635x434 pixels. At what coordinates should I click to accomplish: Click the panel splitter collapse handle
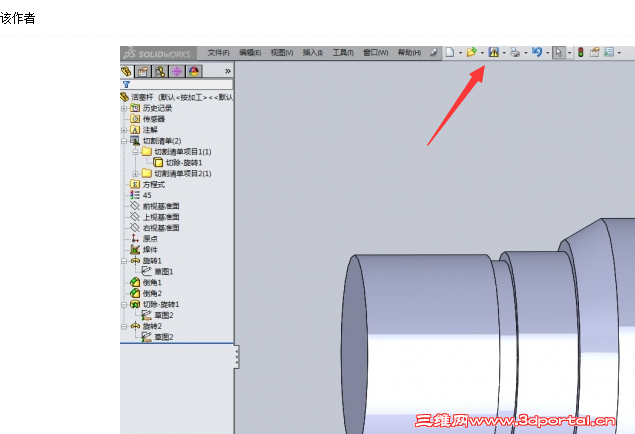pyautogui.click(x=237, y=357)
